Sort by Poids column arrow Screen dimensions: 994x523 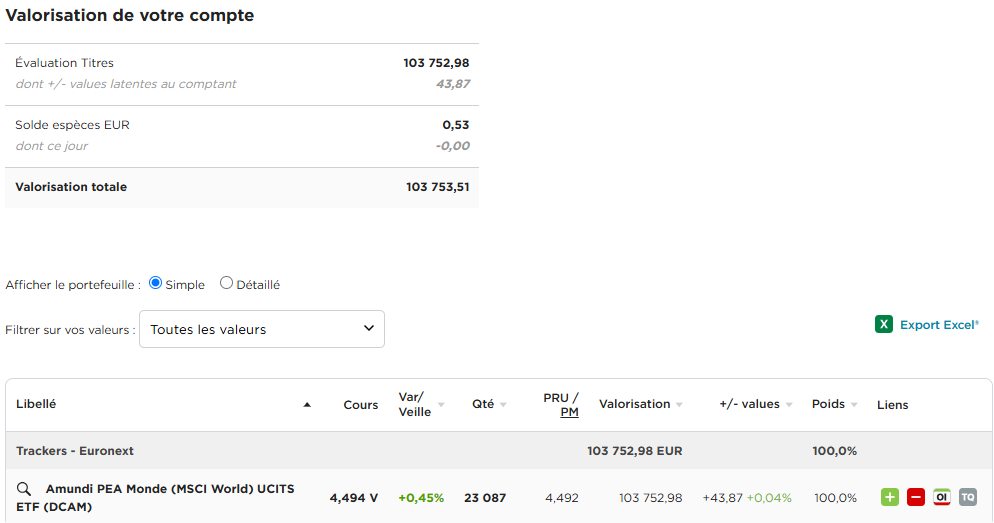[854, 404]
